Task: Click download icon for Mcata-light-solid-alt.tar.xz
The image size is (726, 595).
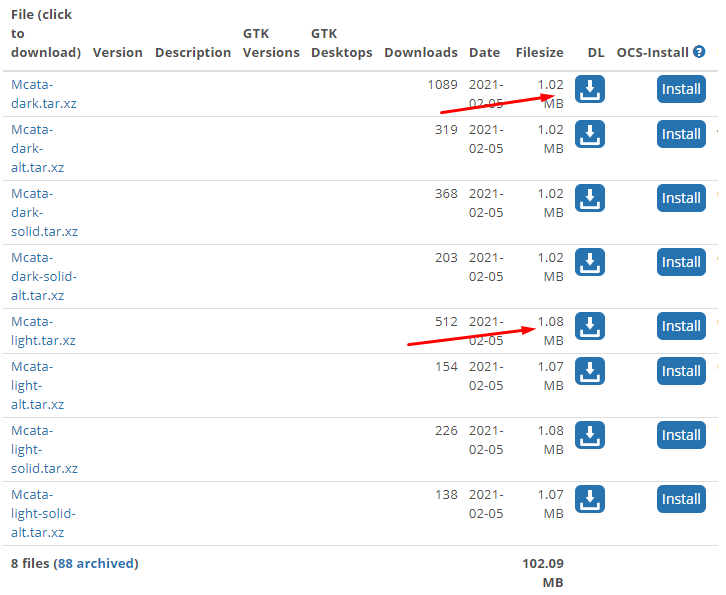Action: coord(590,499)
